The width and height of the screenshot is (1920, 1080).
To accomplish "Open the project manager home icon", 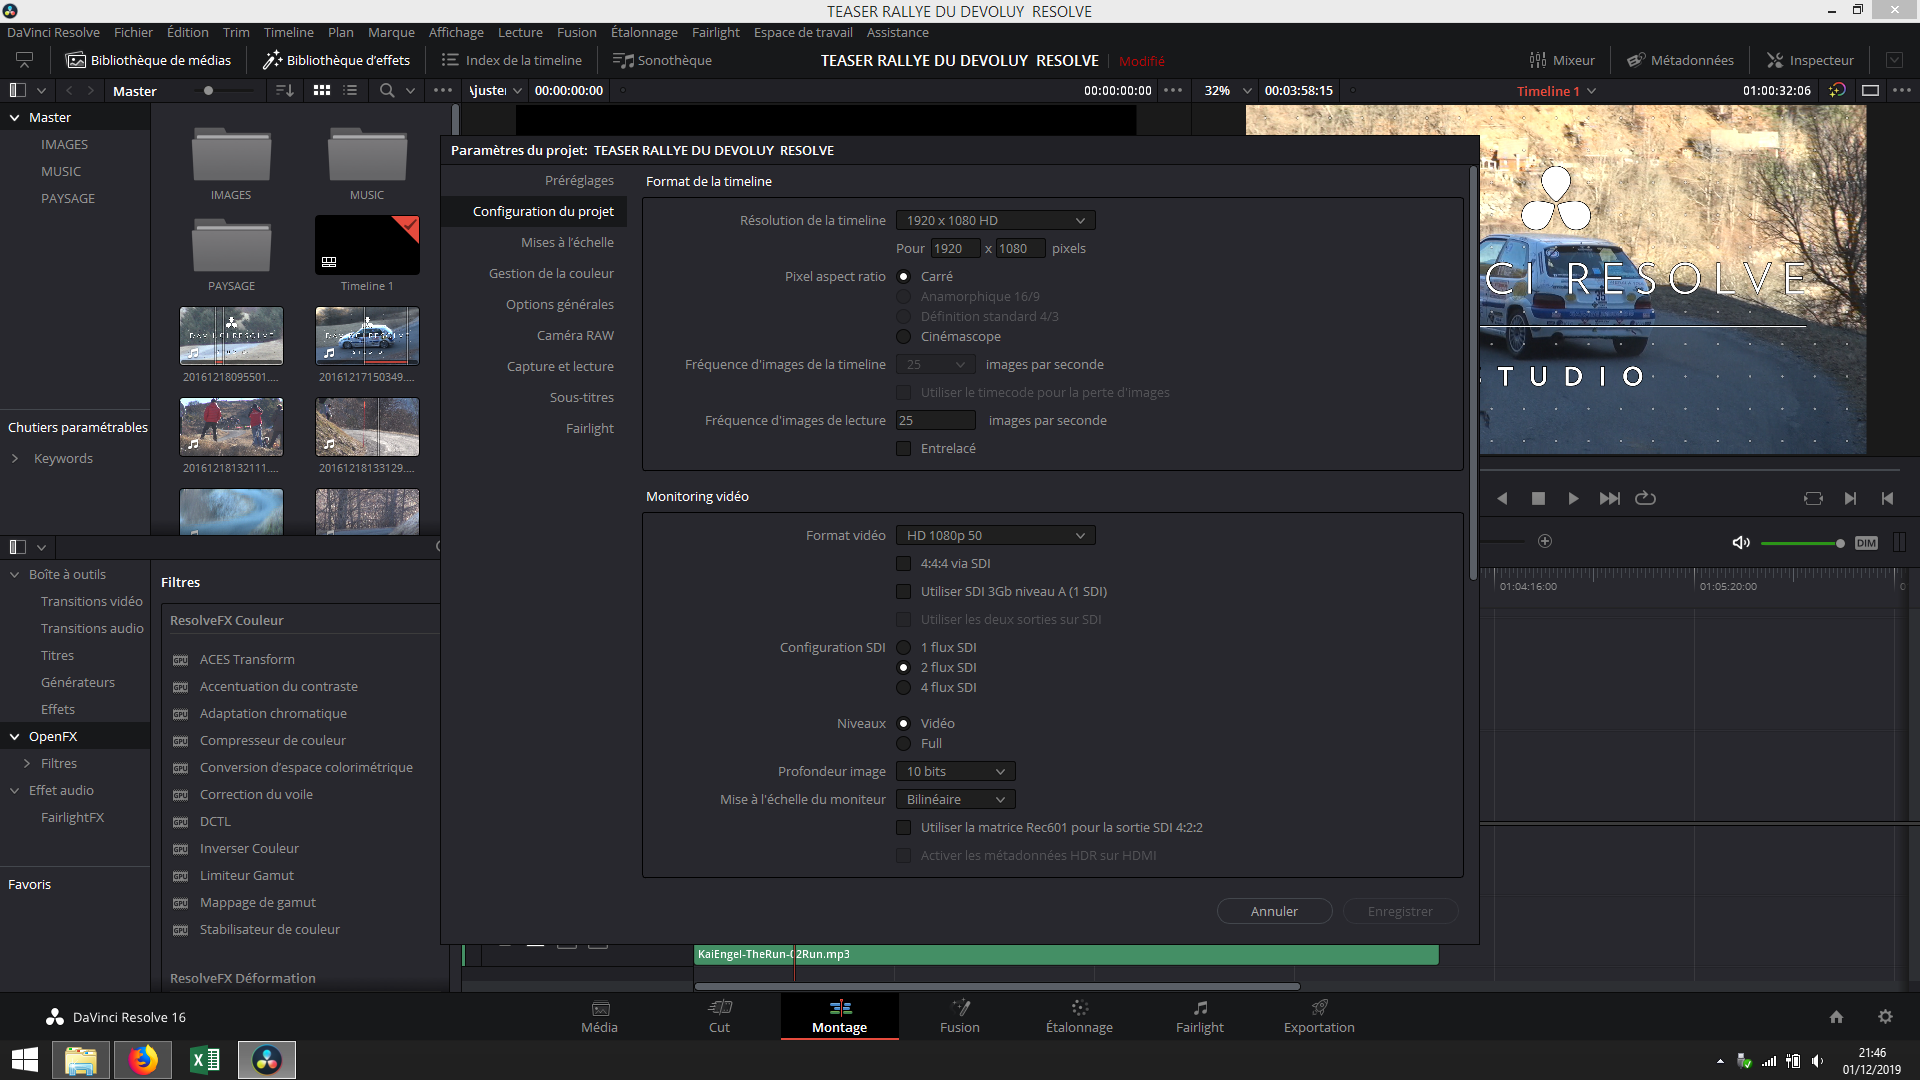I will coord(1836,1017).
